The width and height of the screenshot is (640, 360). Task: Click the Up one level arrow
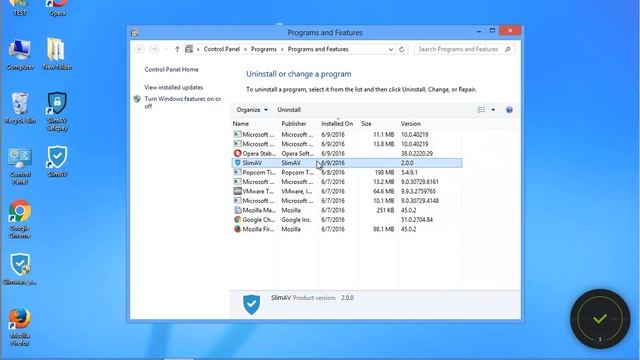tap(177, 49)
